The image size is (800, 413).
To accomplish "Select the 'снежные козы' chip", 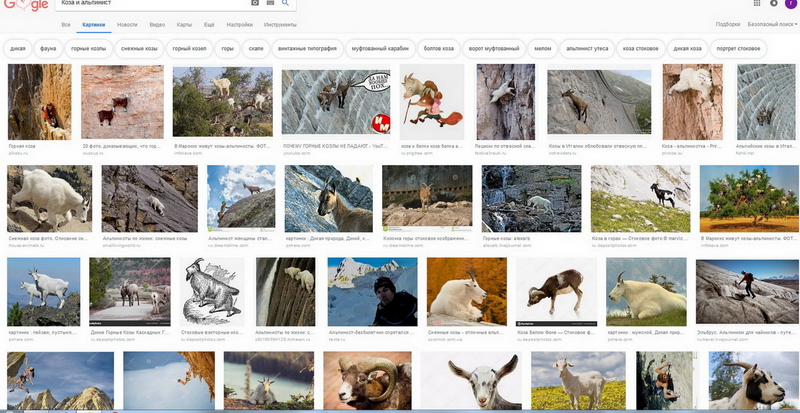I will pyautogui.click(x=139, y=49).
